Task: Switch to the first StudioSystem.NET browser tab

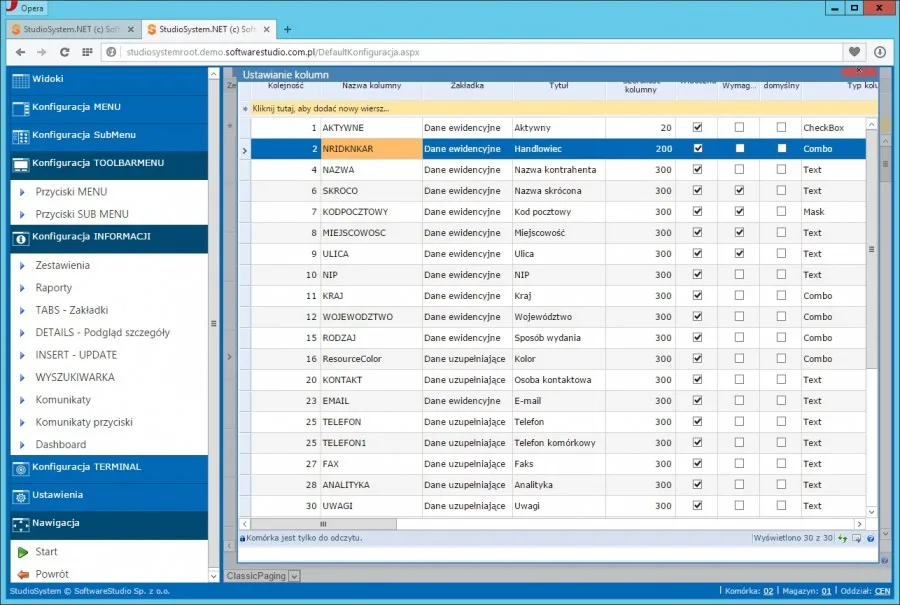Action: point(72,29)
